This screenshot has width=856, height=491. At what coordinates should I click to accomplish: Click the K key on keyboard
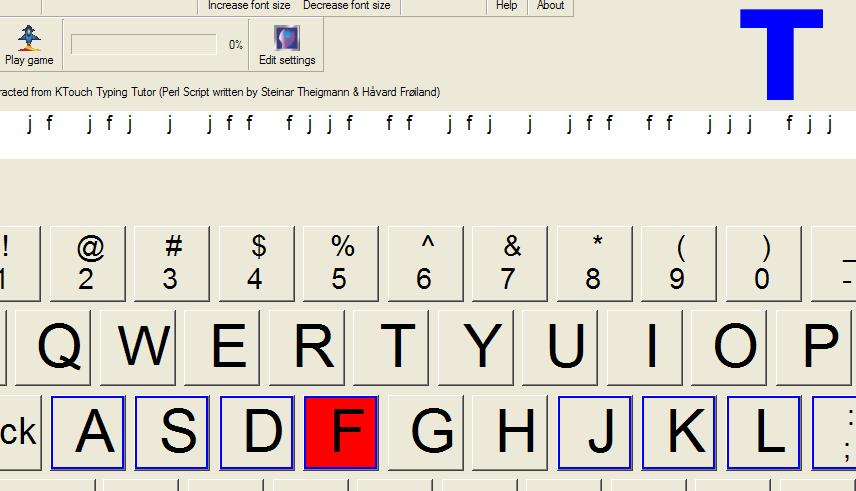pos(679,433)
